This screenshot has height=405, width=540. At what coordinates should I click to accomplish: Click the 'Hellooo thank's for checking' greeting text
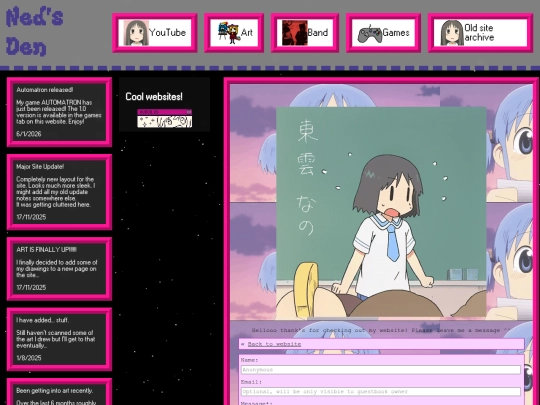(381, 330)
